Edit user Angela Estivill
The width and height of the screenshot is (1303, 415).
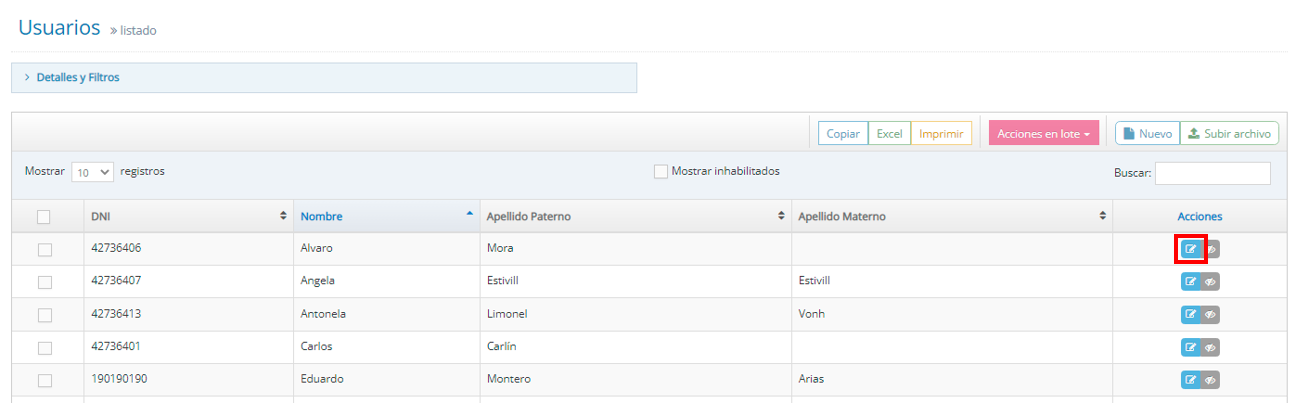click(1190, 282)
